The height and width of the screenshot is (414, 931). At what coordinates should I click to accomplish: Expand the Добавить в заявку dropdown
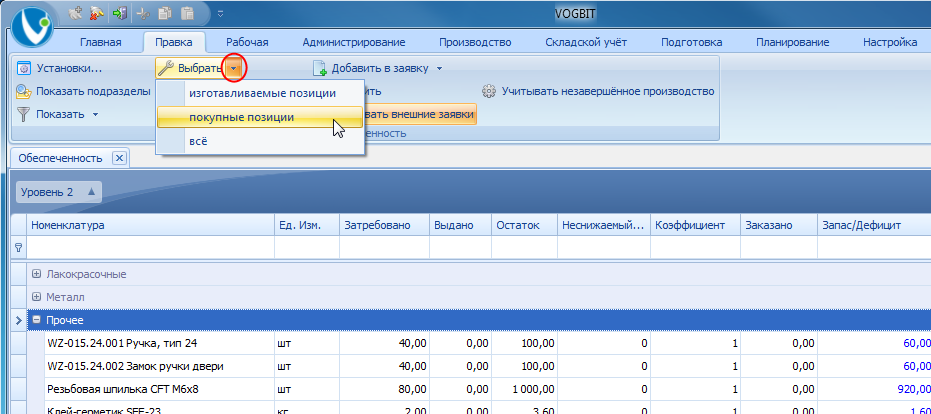click(439, 68)
